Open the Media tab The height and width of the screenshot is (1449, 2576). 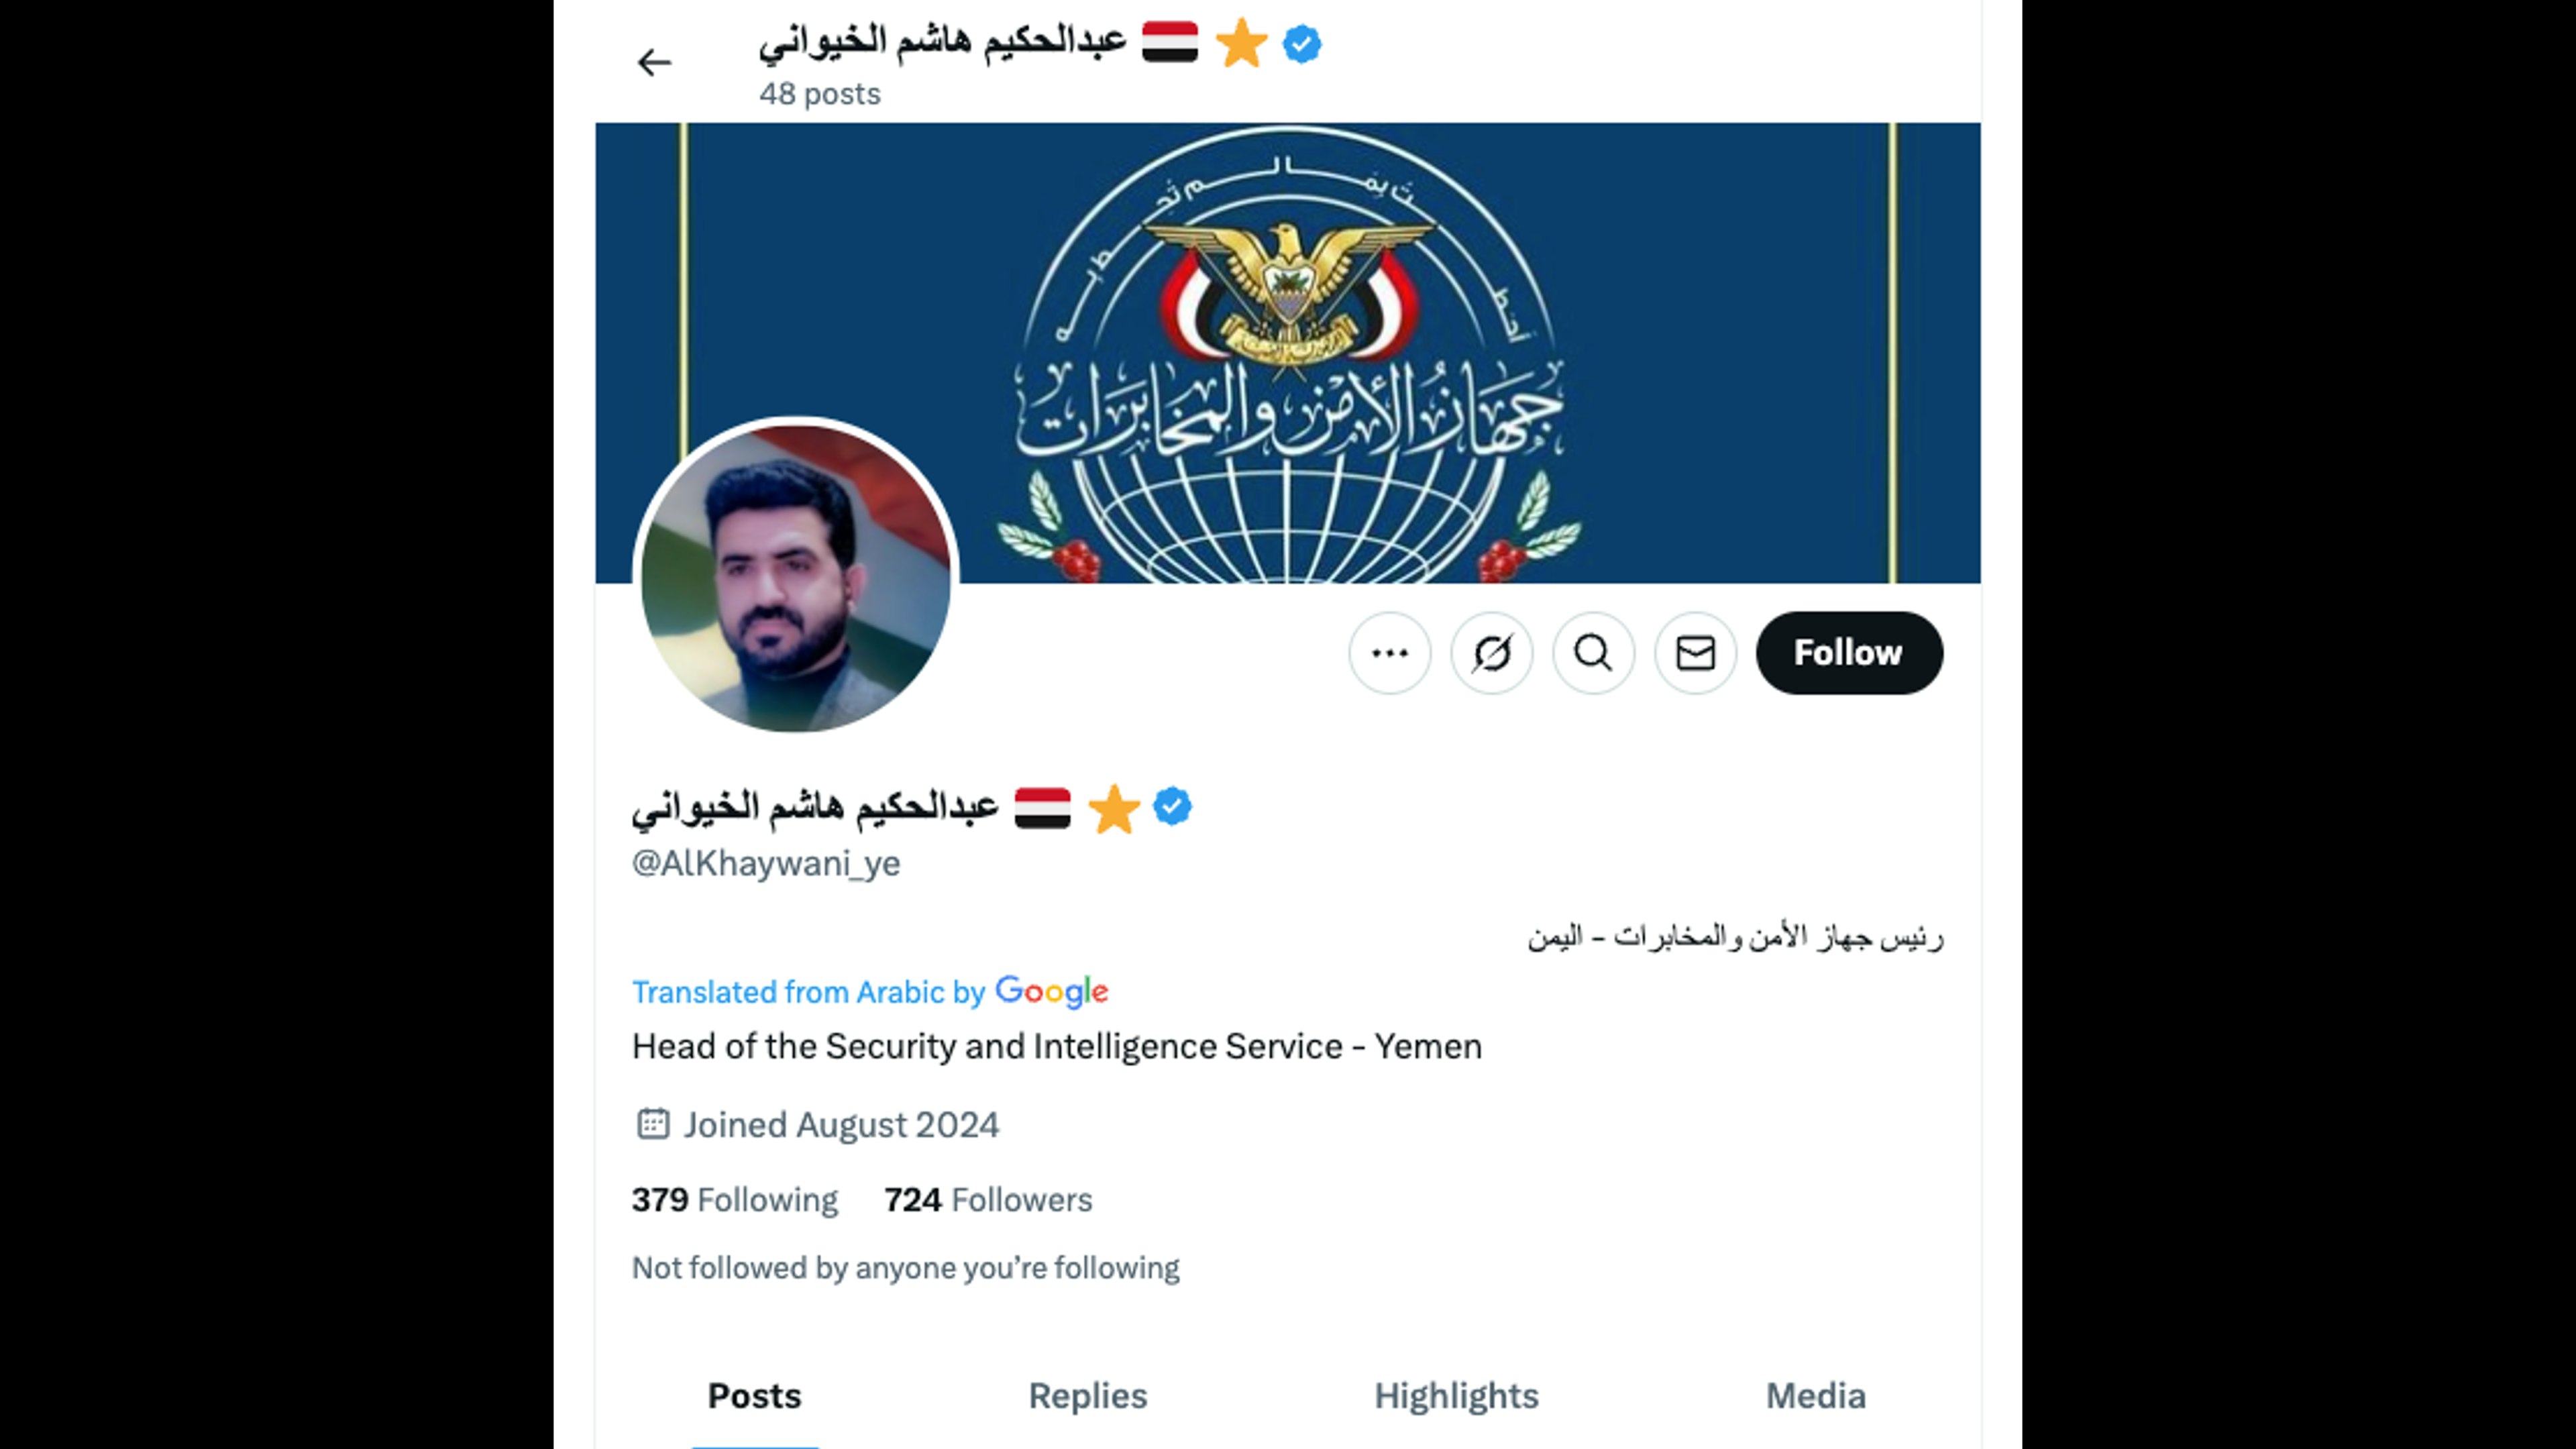(x=1816, y=1395)
